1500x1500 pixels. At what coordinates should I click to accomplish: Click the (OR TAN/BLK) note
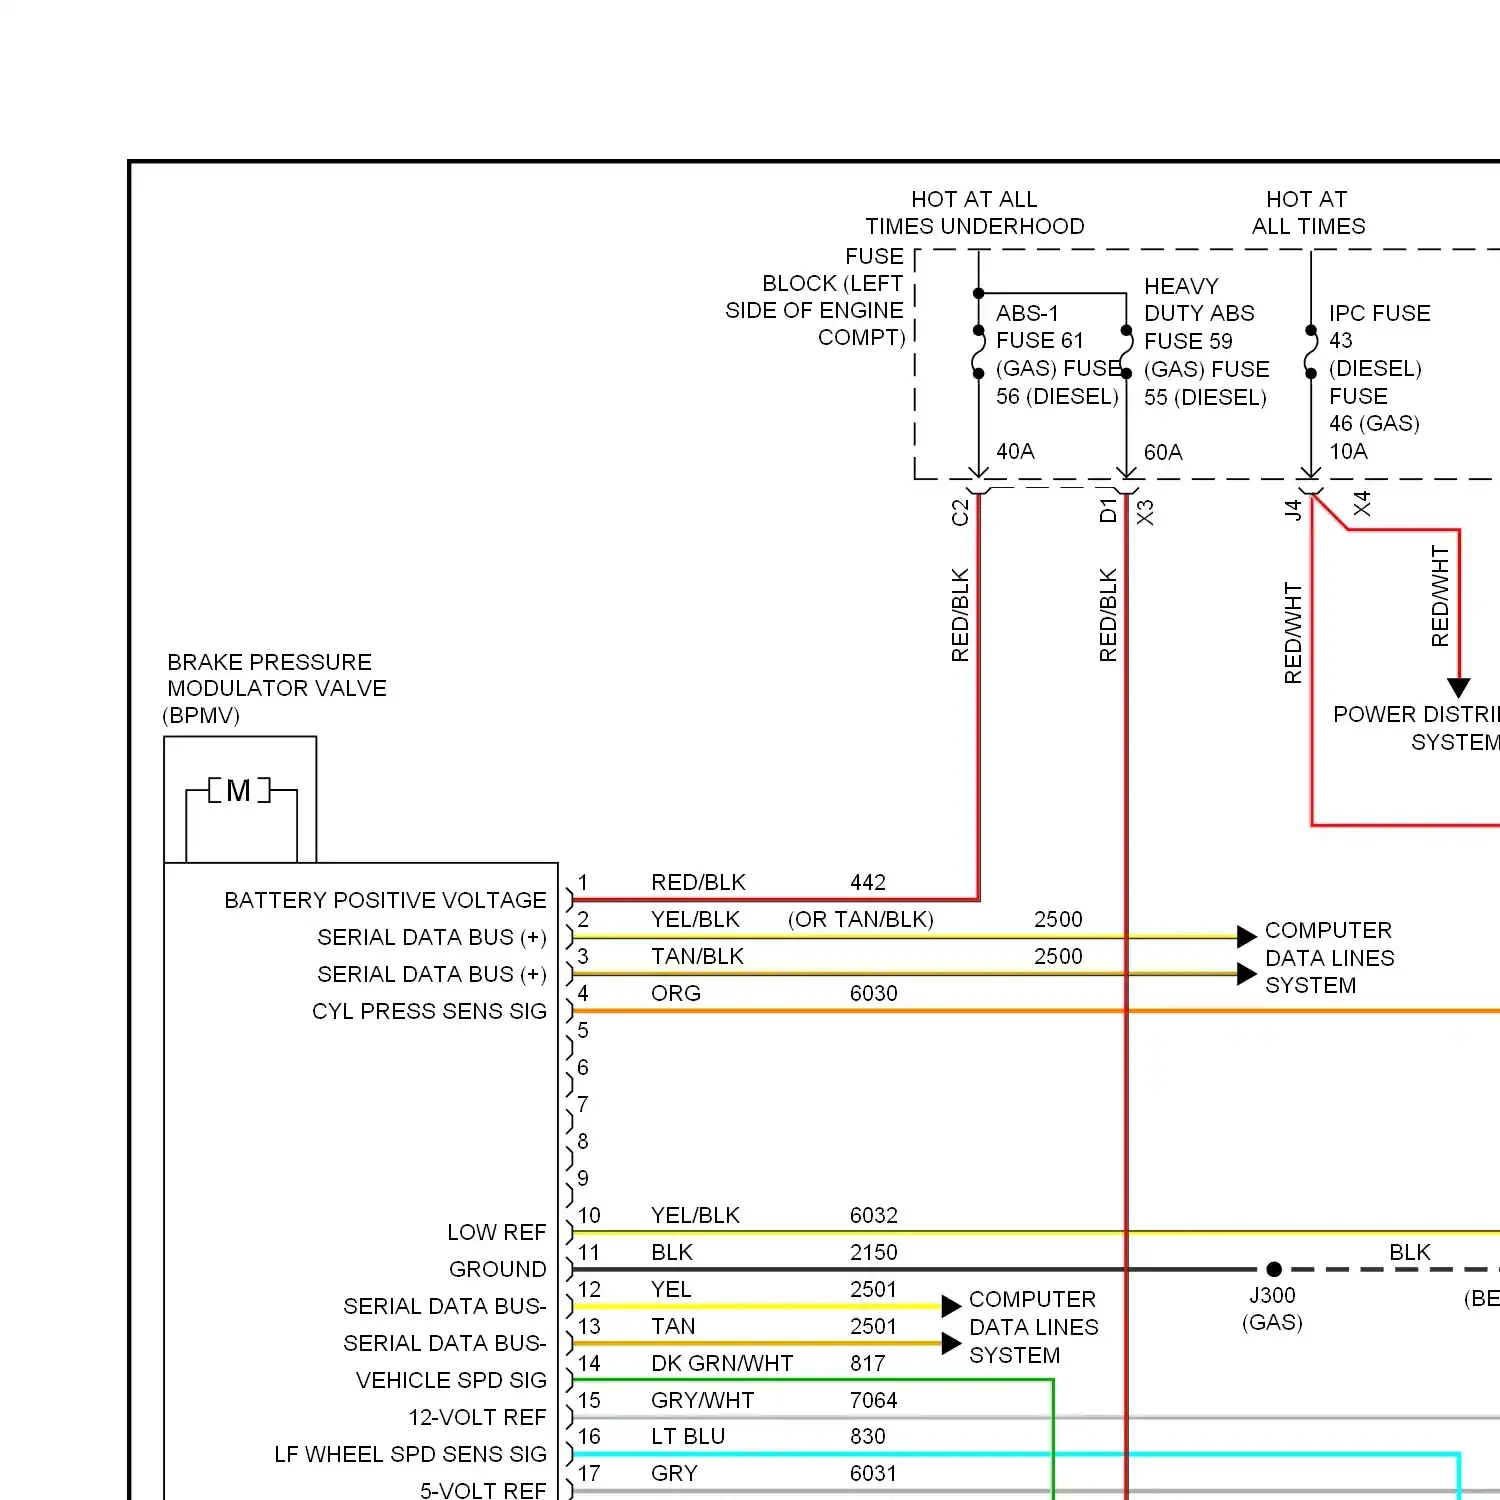pos(861,919)
